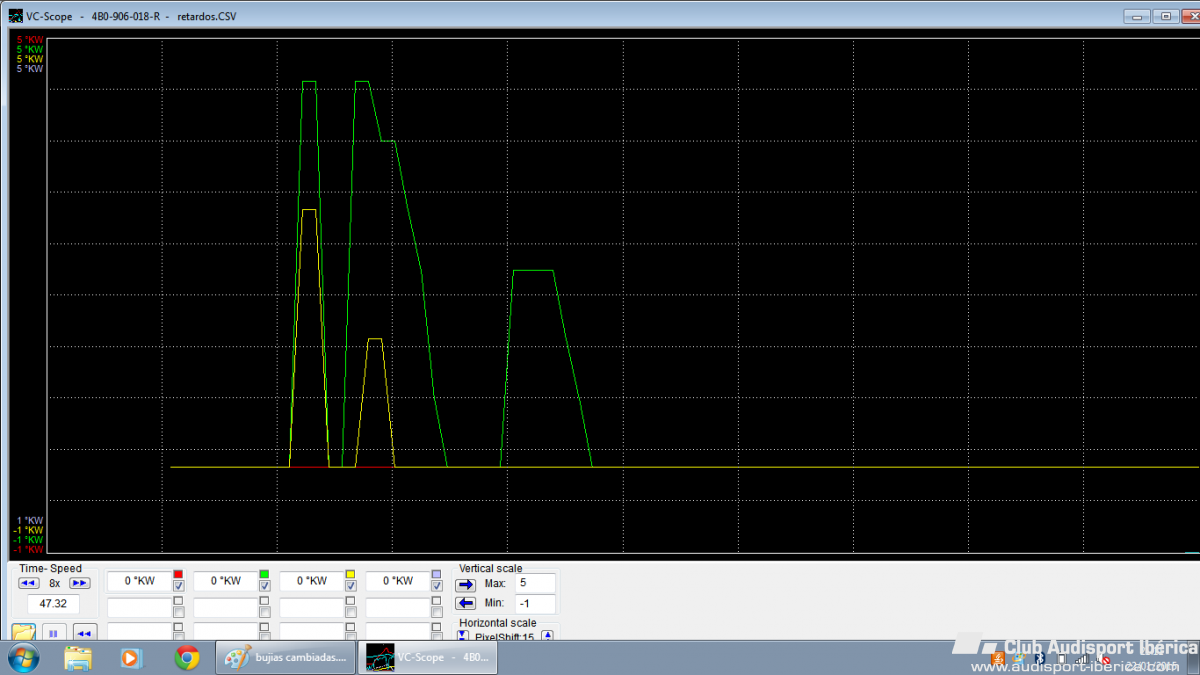
Task: Pick the green channel color swatch
Action: pos(265,574)
